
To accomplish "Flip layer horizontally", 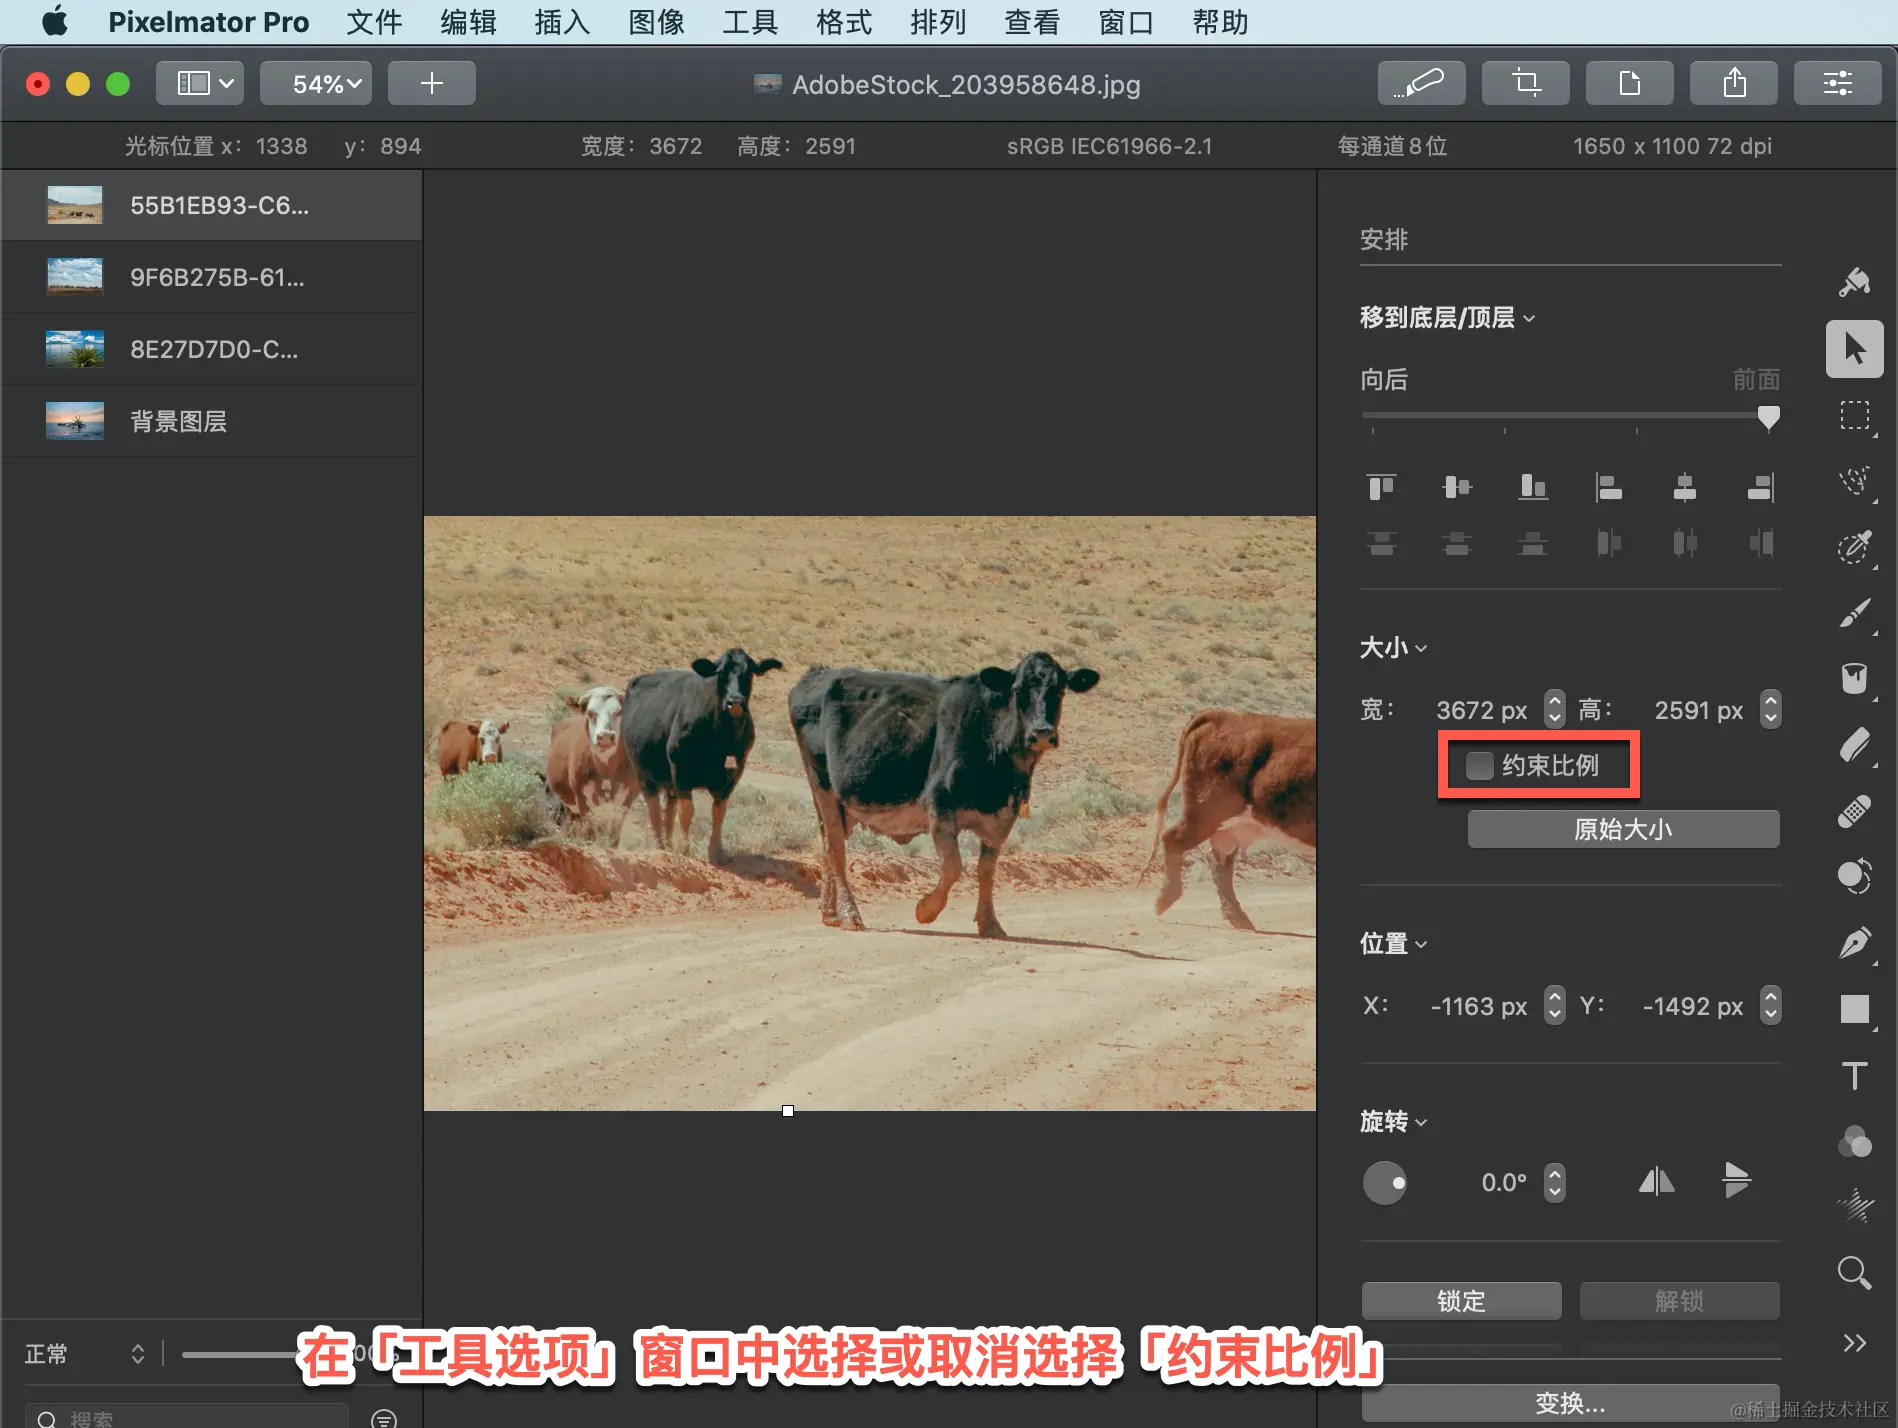I will [1657, 1182].
